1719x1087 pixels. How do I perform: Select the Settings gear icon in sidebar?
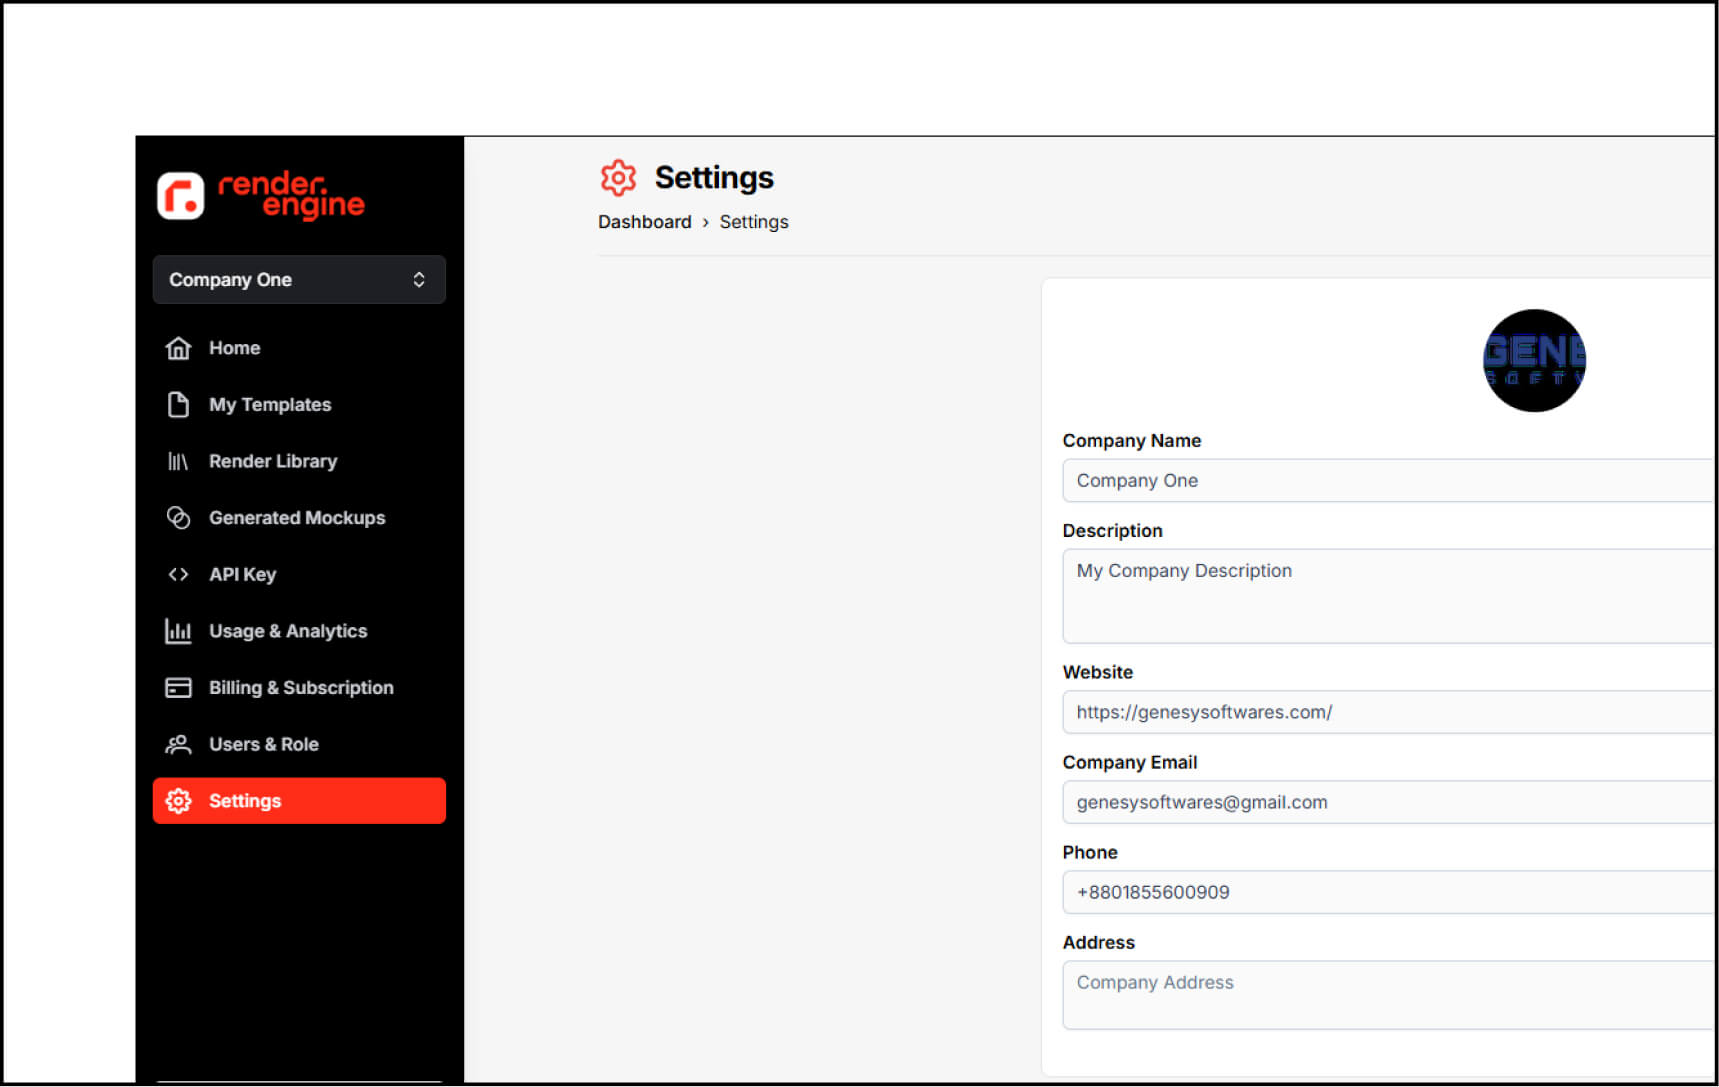click(x=178, y=800)
